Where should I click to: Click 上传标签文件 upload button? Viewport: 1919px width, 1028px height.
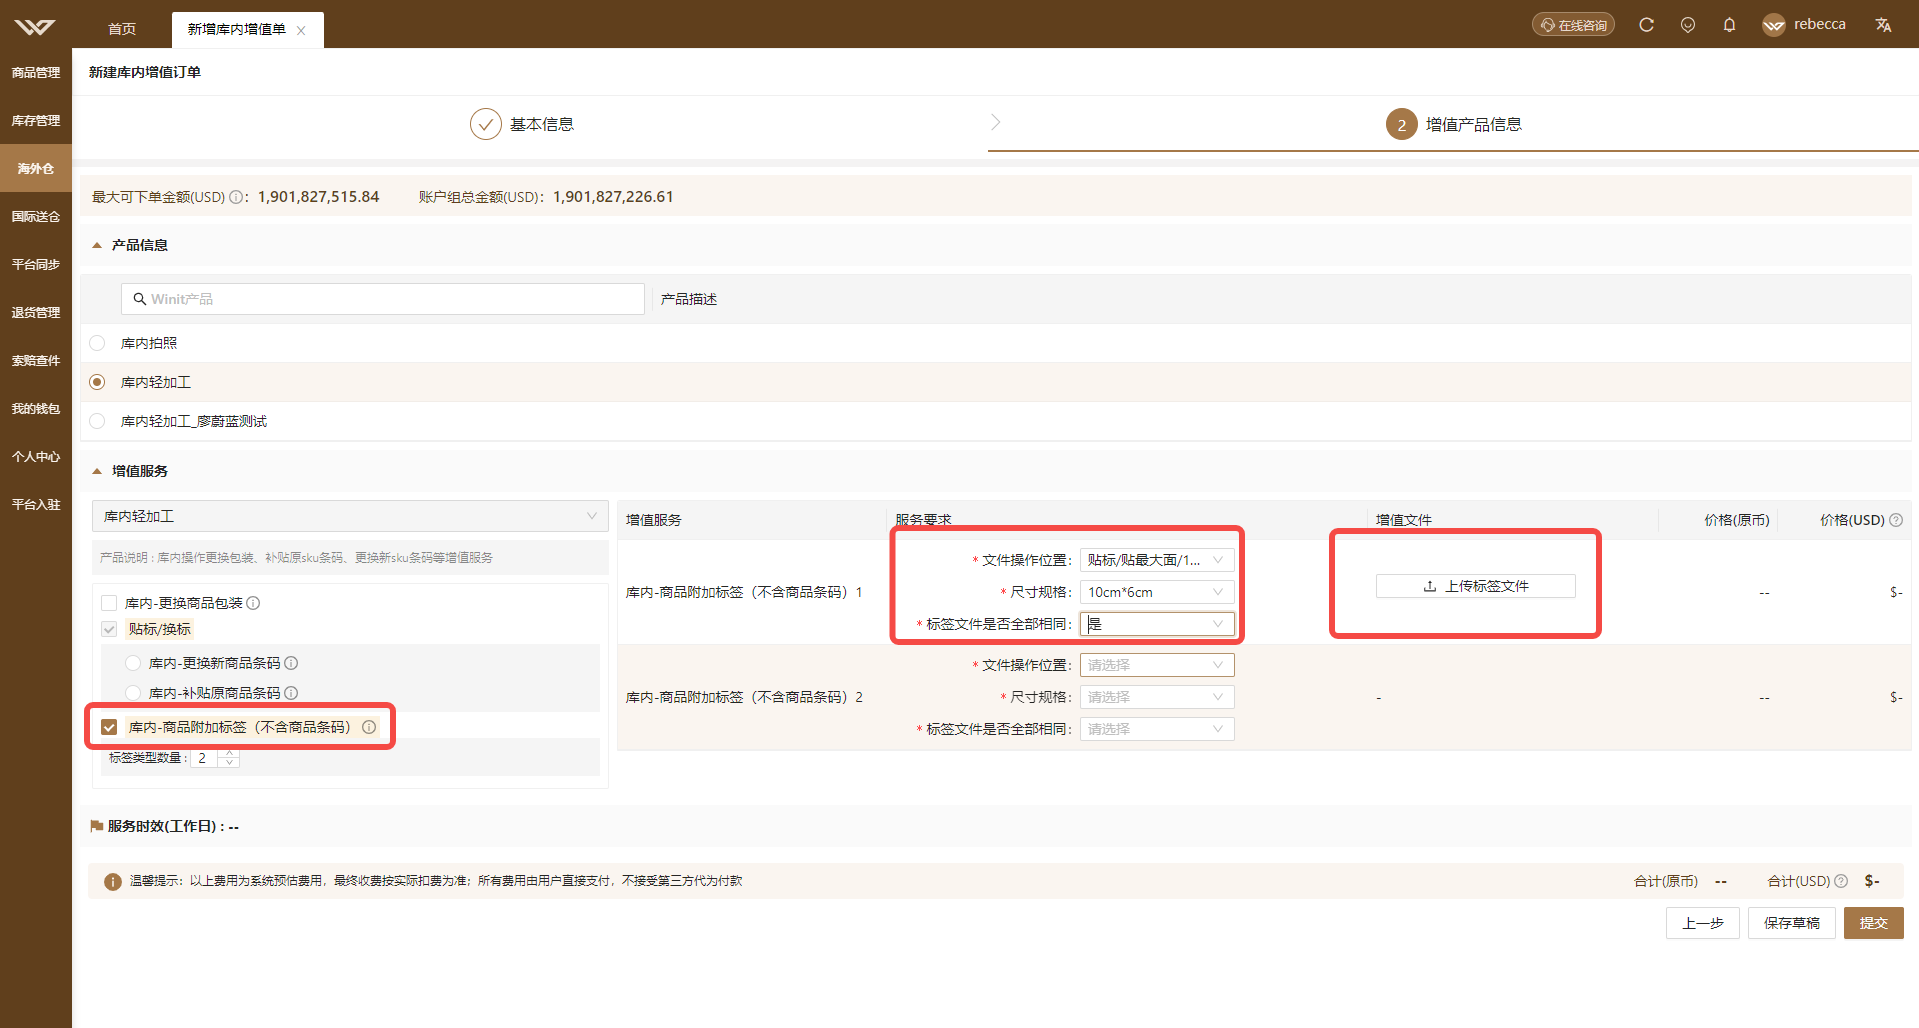[1476, 586]
